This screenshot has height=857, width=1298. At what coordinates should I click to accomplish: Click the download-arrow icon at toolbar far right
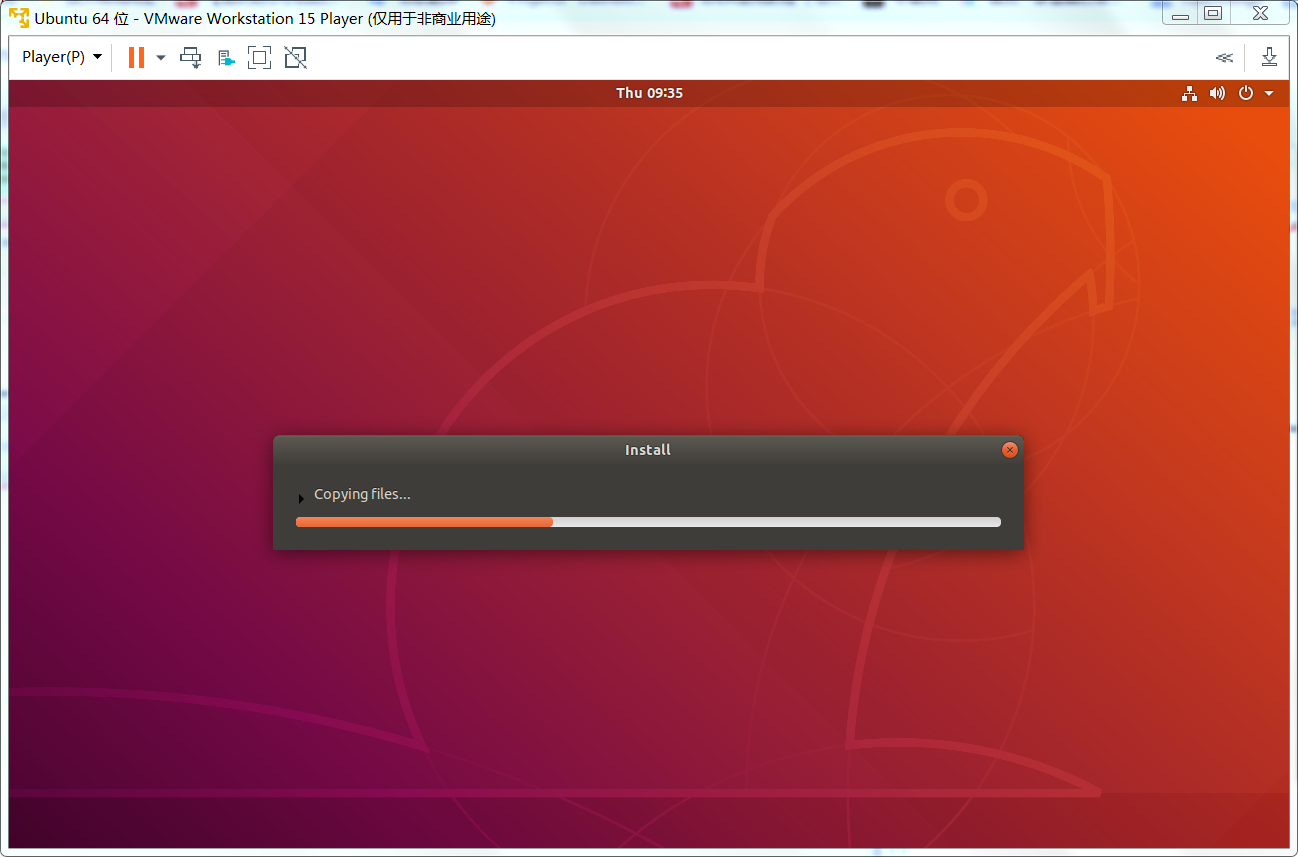(x=1269, y=57)
